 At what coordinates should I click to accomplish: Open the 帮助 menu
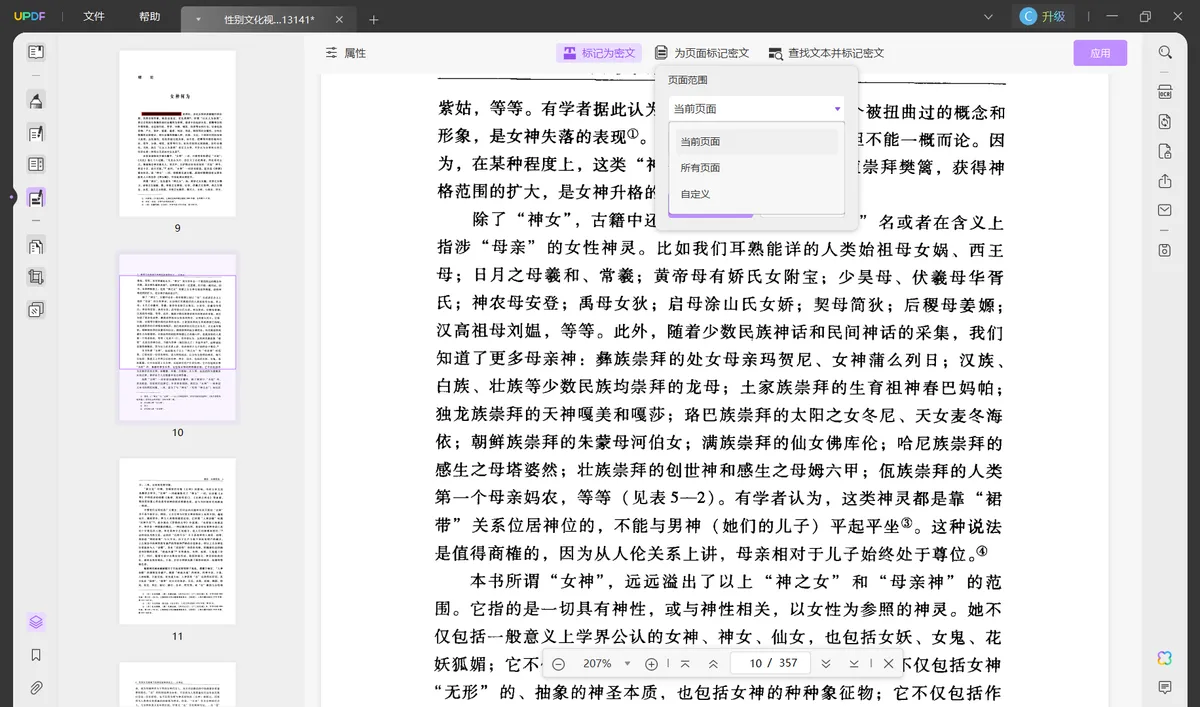tap(149, 16)
